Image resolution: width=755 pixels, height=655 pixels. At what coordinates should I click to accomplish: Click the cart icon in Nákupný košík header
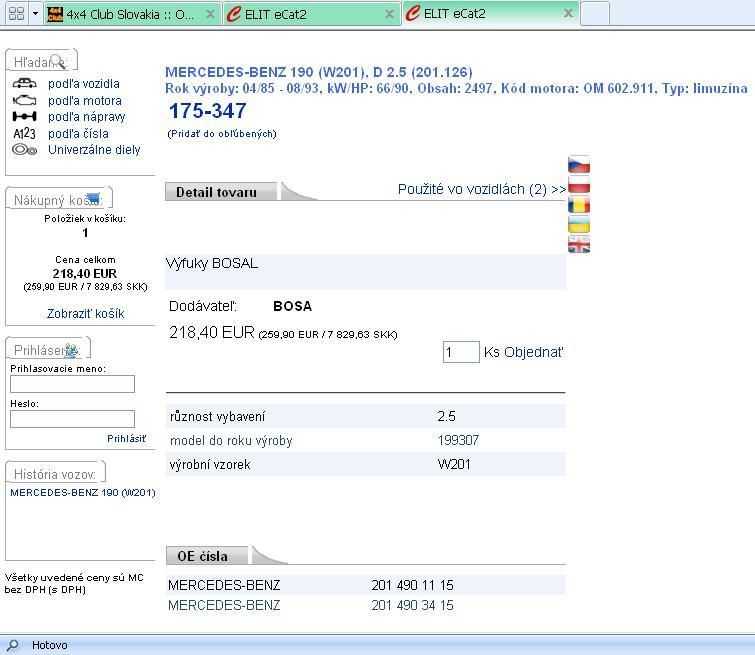[93, 198]
